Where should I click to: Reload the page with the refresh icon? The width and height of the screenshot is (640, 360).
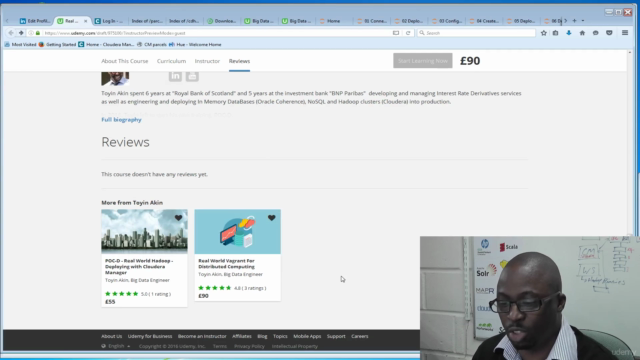pyautogui.click(x=408, y=33)
